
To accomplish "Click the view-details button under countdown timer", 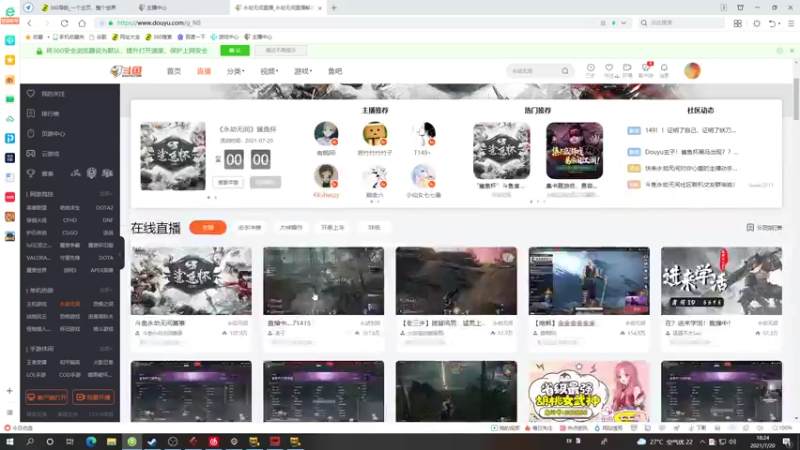I will (228, 182).
